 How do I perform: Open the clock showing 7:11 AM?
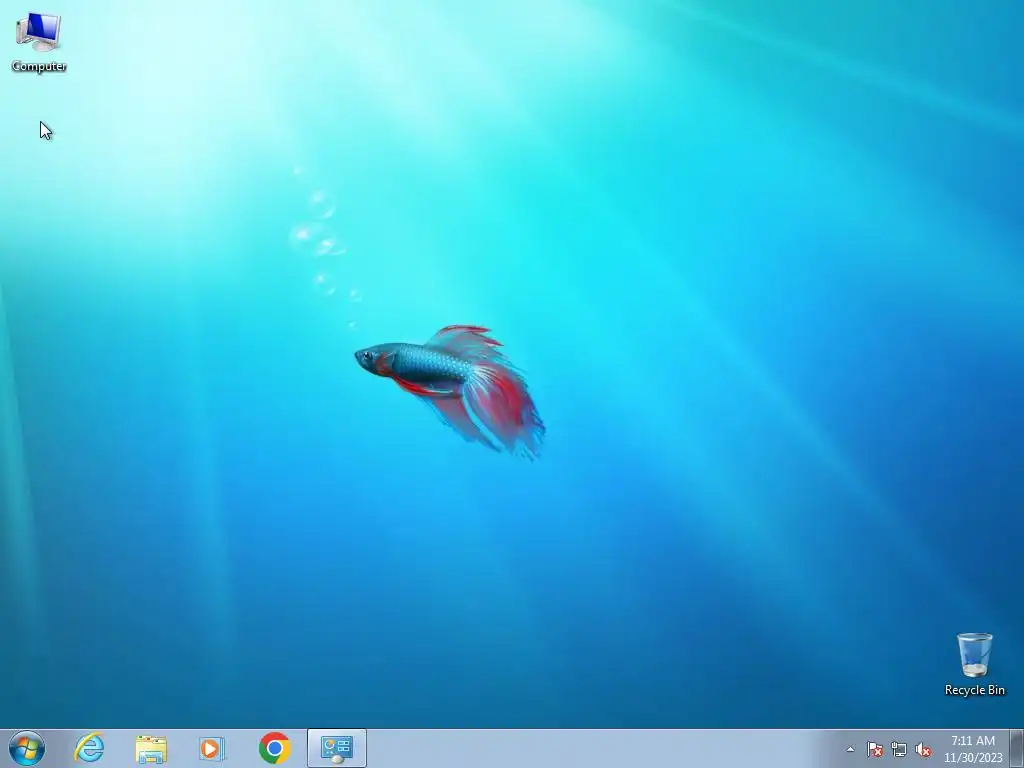click(973, 749)
